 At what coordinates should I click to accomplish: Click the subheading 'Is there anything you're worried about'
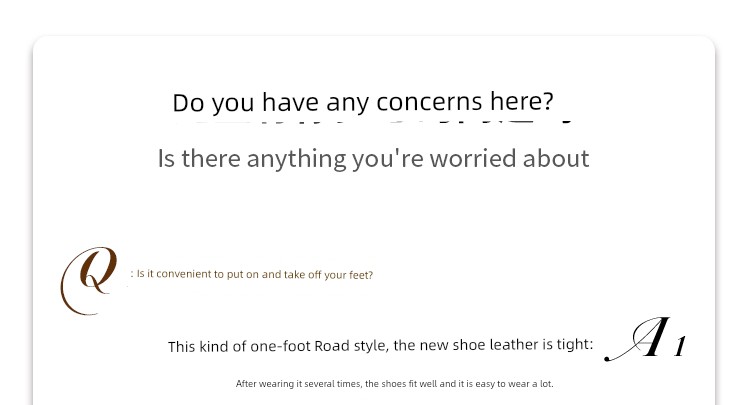(373, 158)
